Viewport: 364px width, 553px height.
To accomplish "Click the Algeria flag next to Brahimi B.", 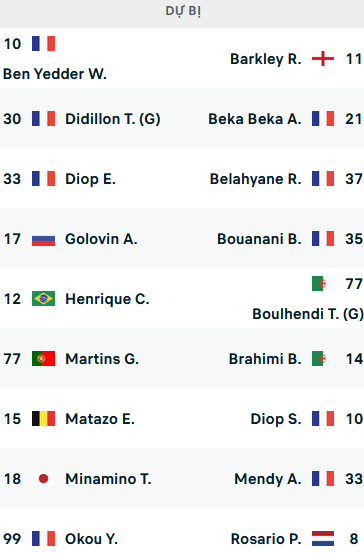I will (323, 359).
